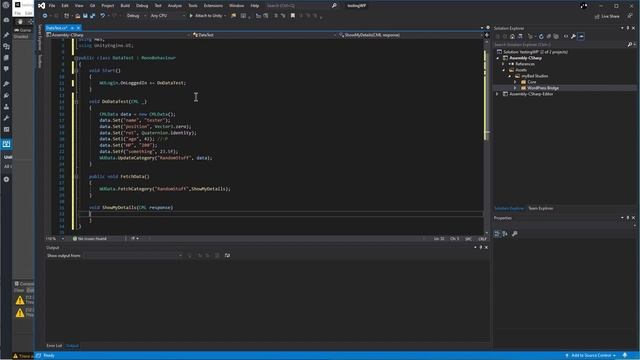
Task: Open the Analyze menu
Action: pyautogui.click(x=175, y=6)
